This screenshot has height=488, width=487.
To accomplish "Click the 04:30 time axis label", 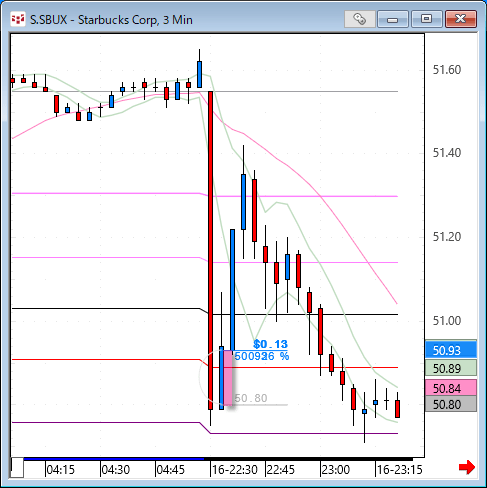I will 116,470.
